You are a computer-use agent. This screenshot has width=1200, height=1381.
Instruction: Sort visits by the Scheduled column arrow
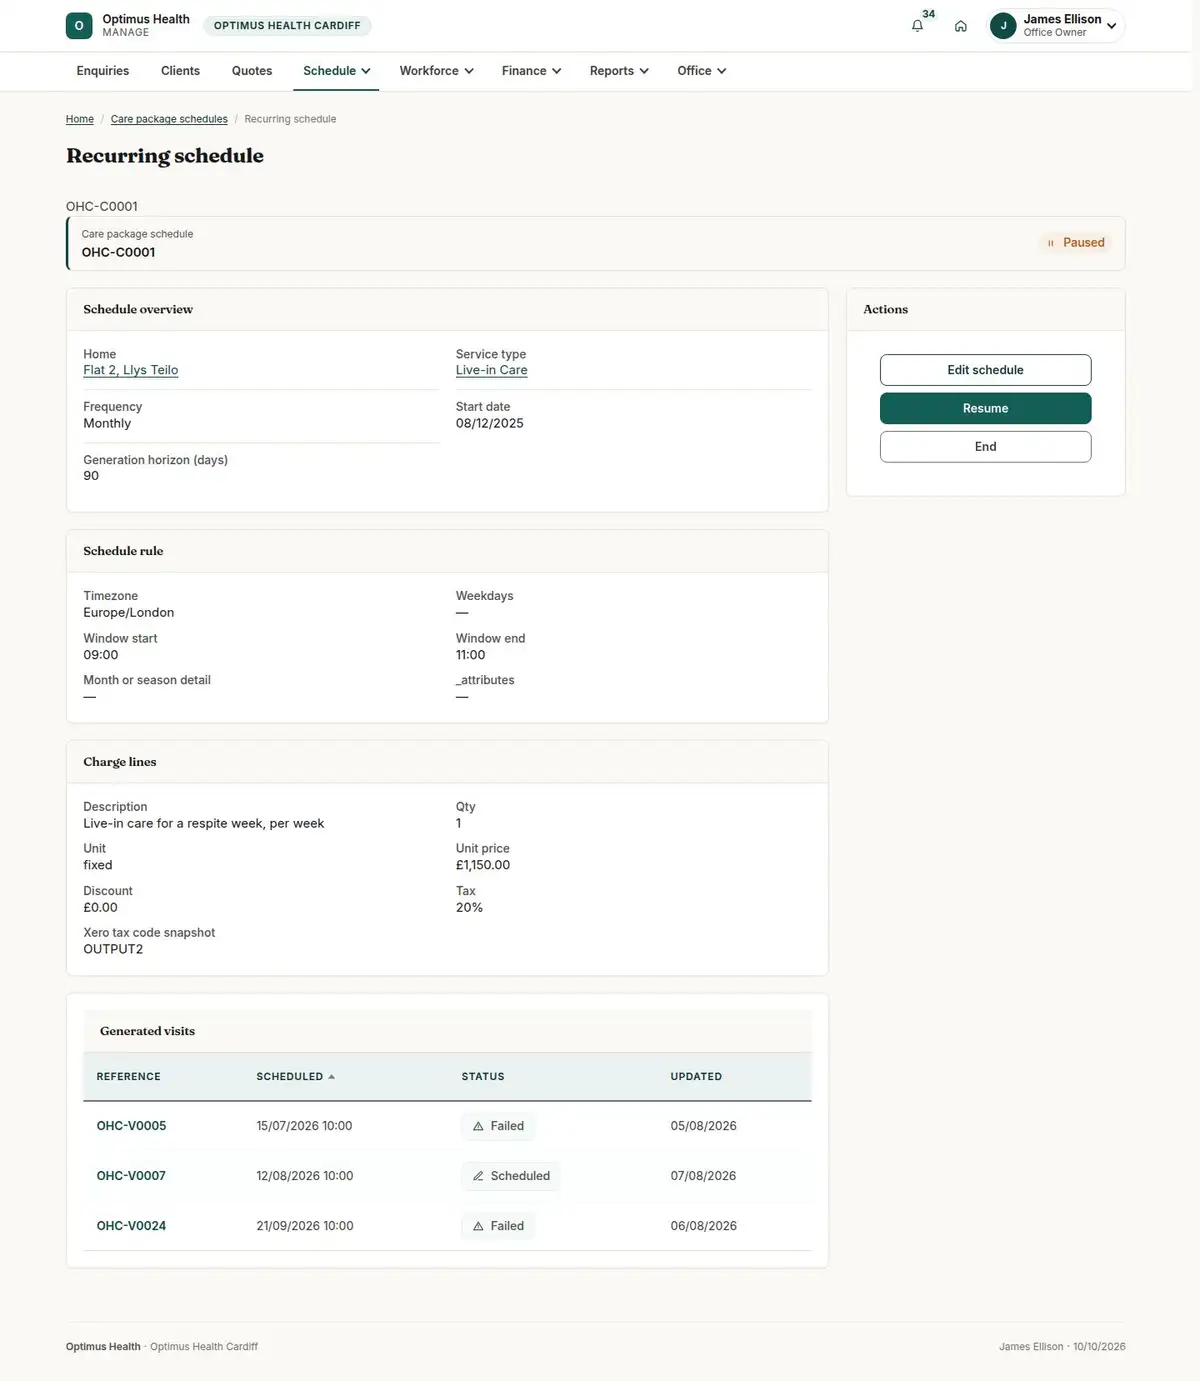331,1077
